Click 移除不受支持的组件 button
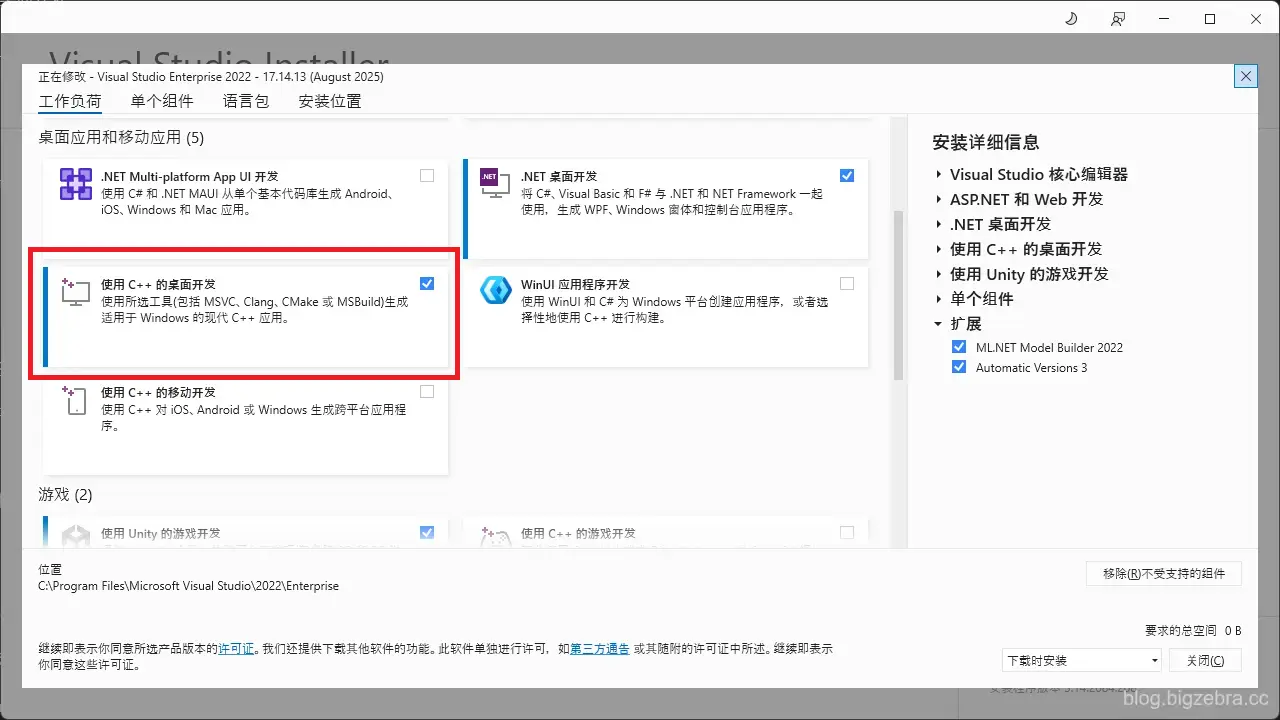 pos(1164,573)
